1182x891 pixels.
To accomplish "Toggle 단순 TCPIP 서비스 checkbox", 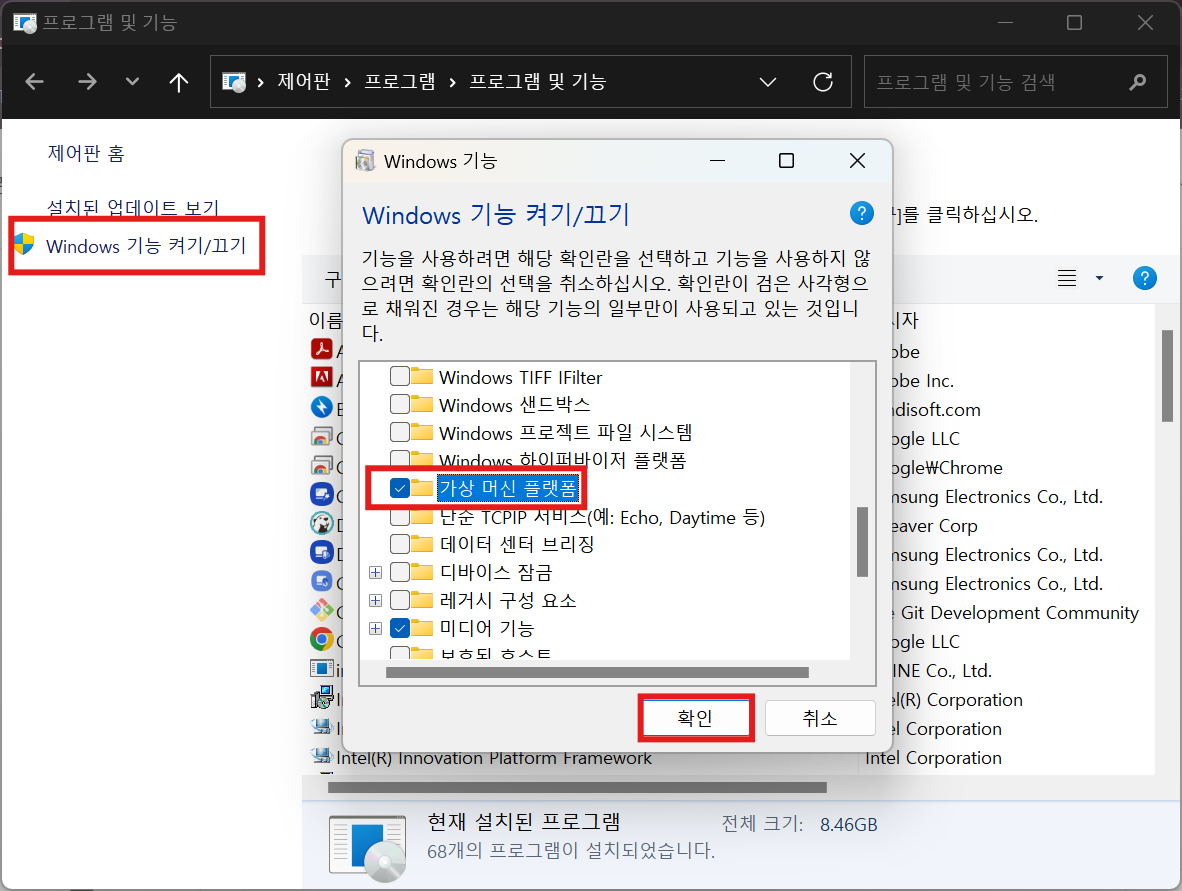I will click(400, 518).
